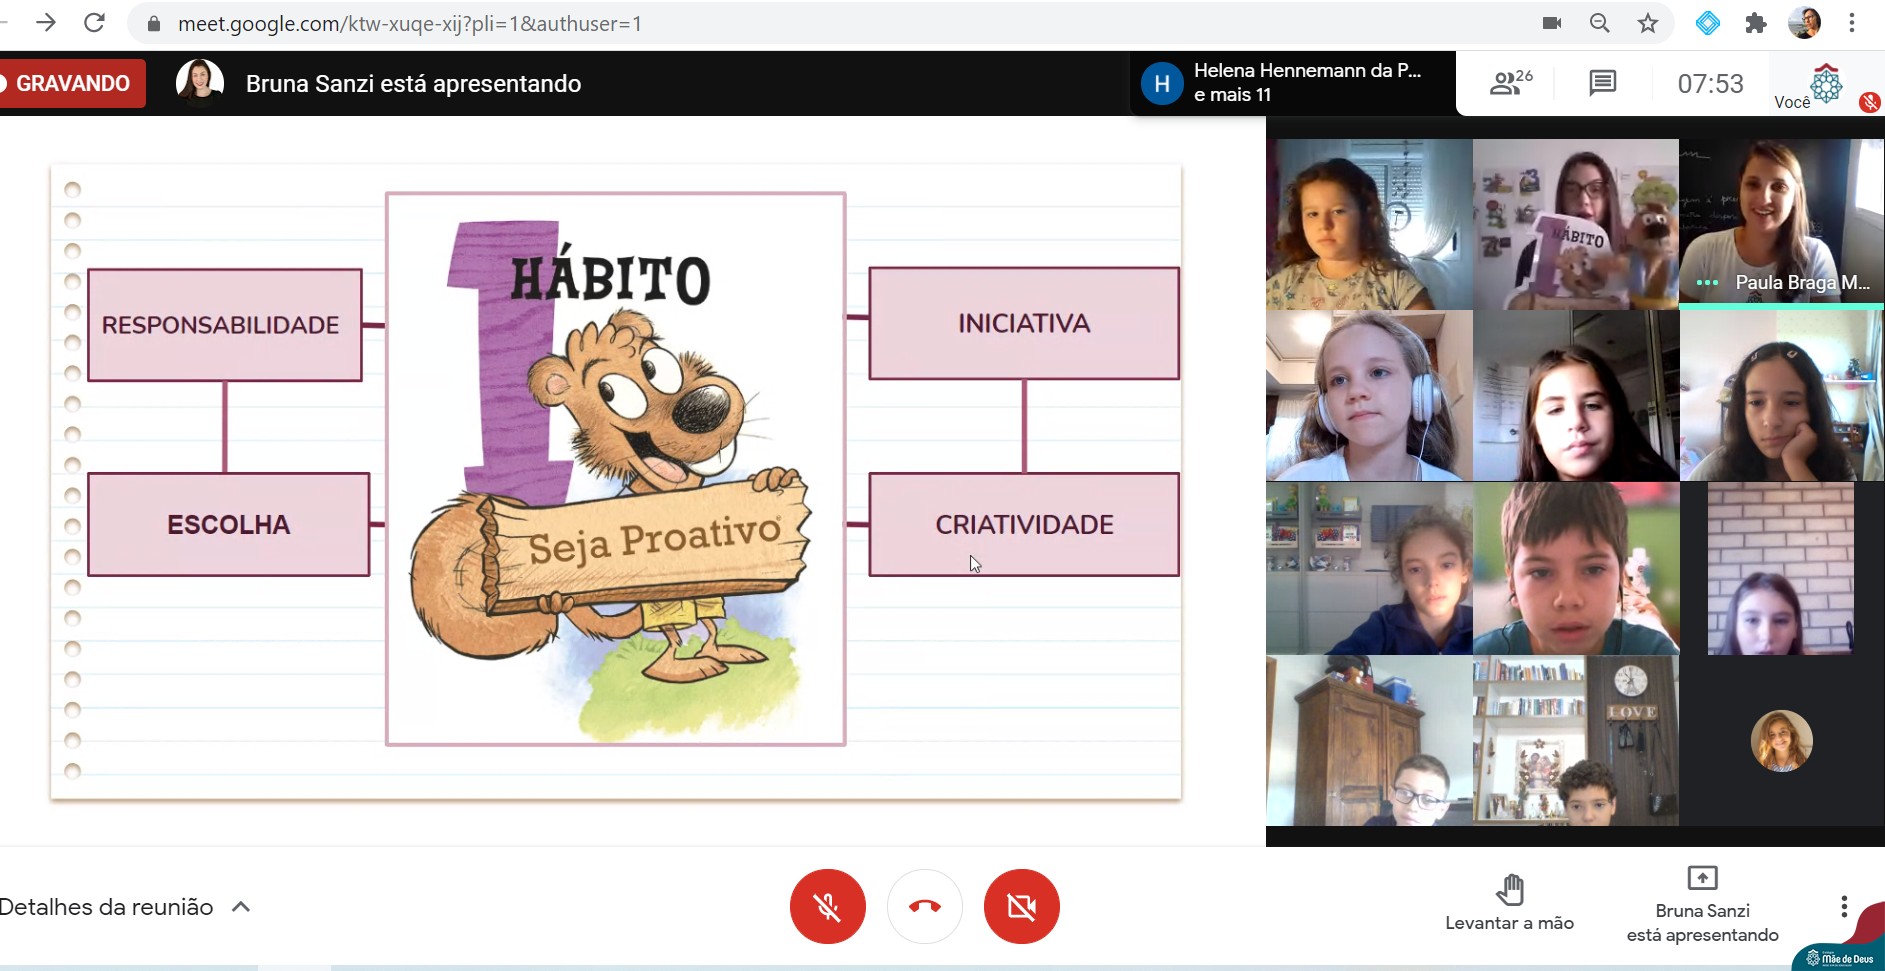
Task: Click the hang up call button
Action: 925,906
